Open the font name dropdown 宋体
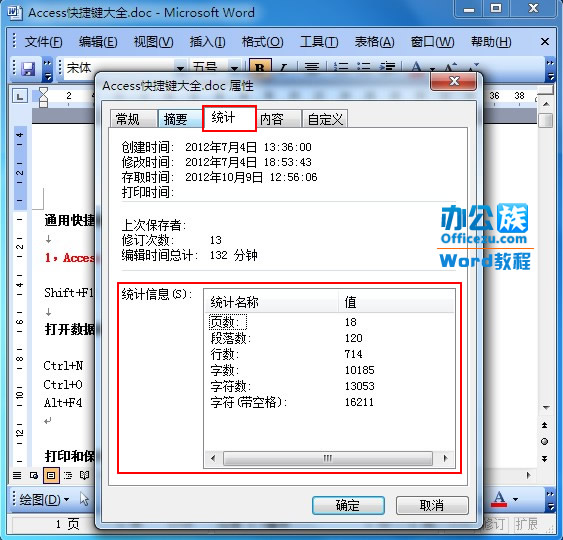Image resolution: width=563 pixels, height=540 pixels. tap(181, 68)
